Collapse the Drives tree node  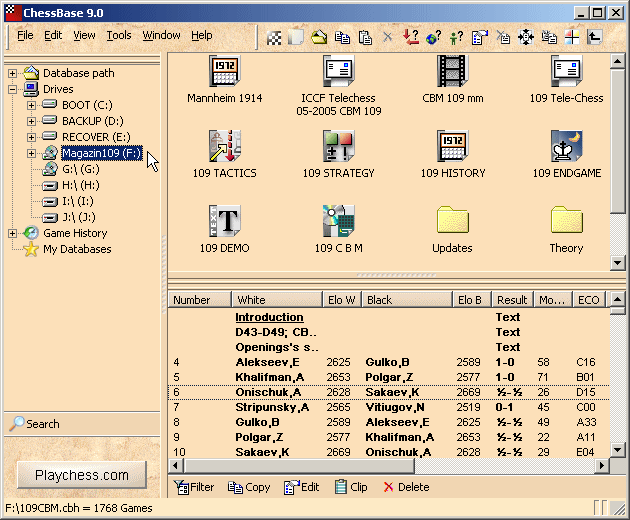click(12, 89)
